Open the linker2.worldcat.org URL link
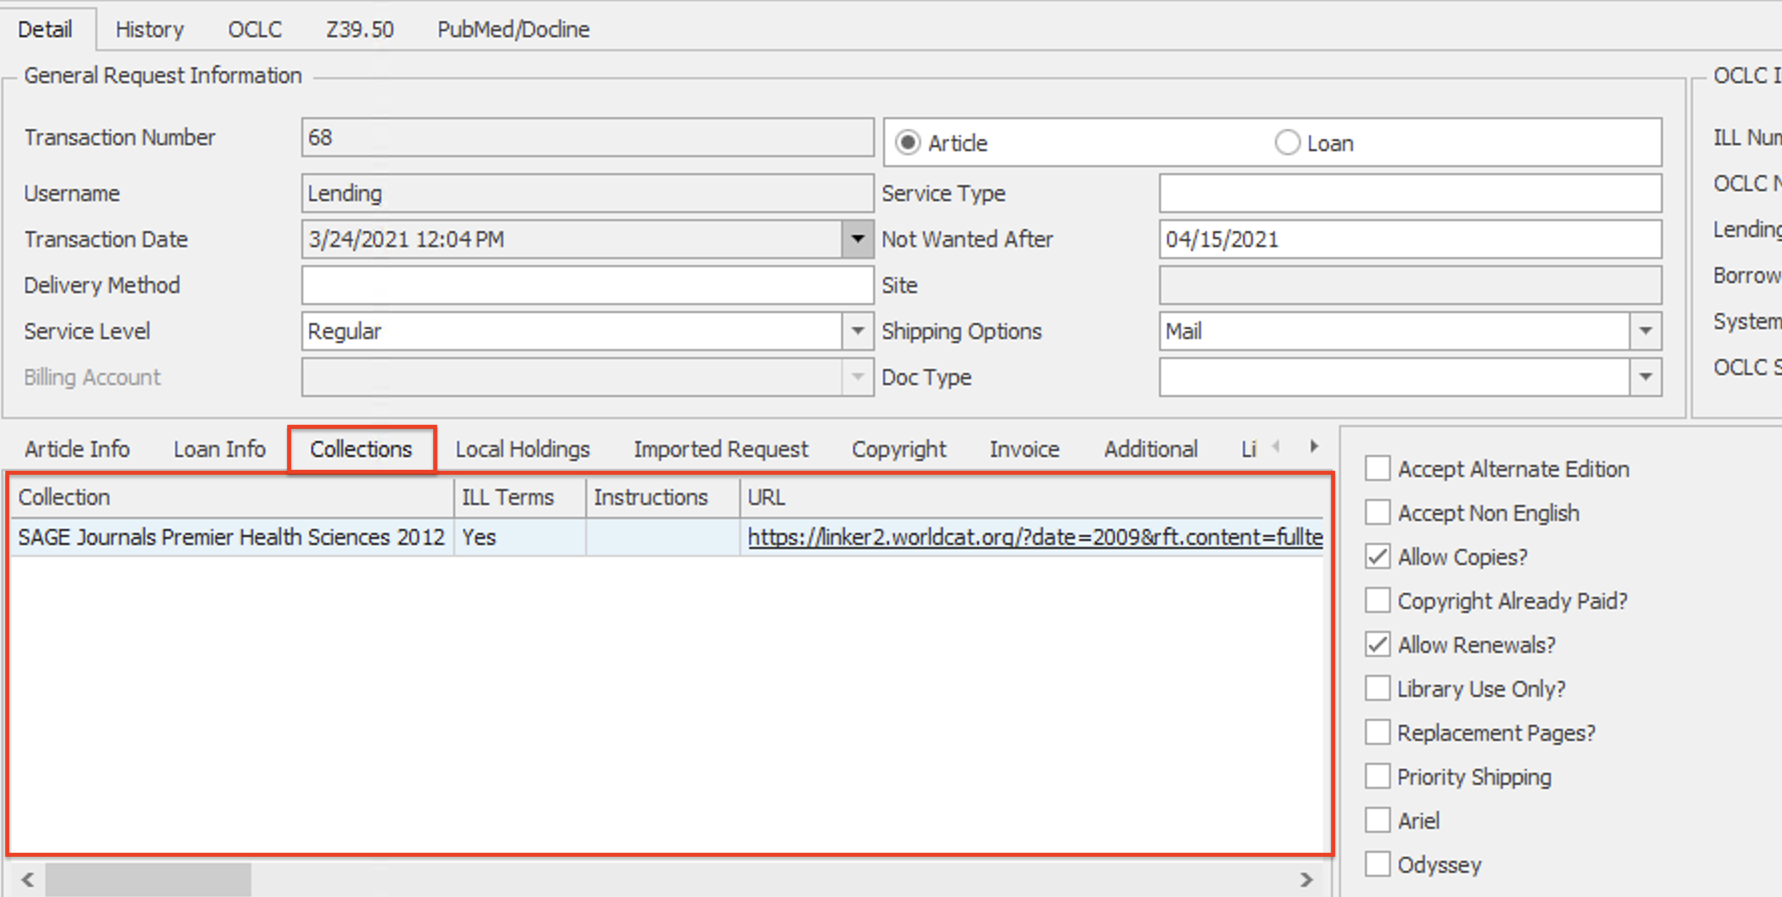1782x897 pixels. [1034, 538]
